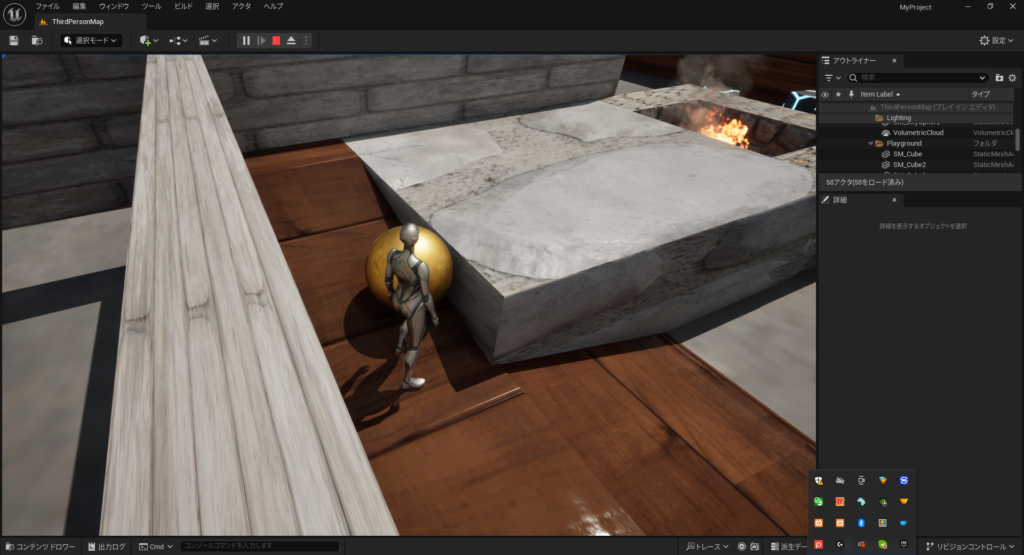Open the コンテンツドロワー button
This screenshot has height=555, width=1024.
[40, 547]
